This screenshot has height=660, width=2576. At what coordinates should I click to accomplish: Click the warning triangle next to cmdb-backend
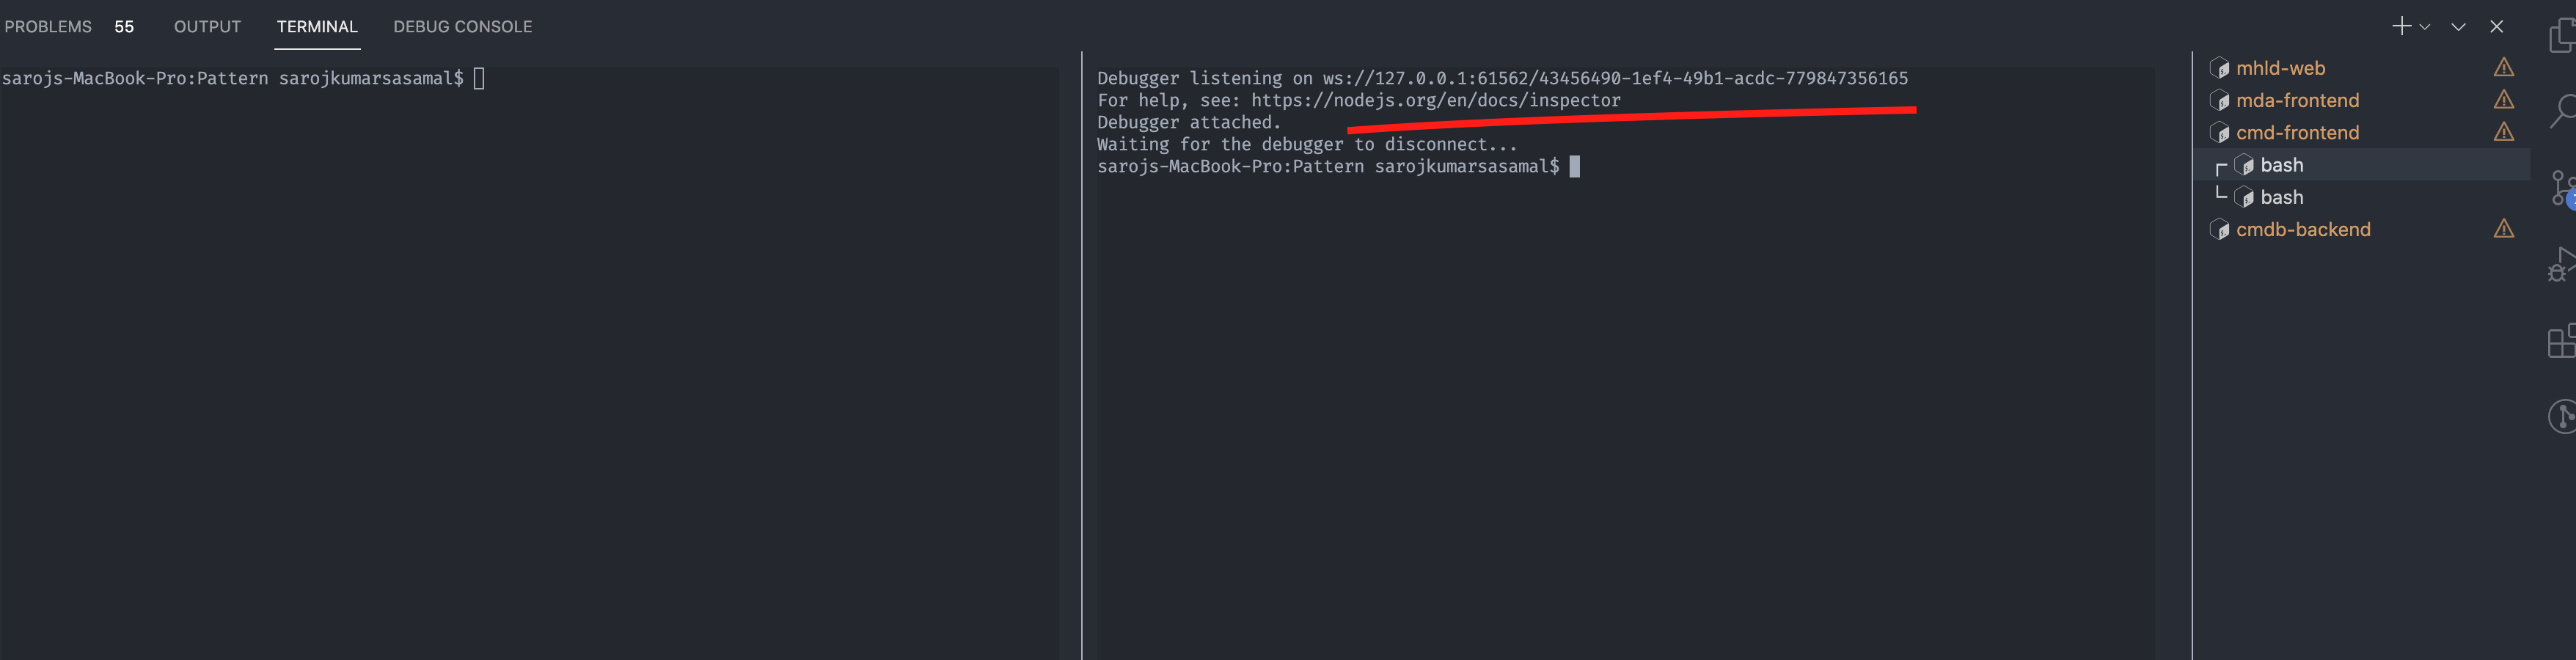coord(2505,229)
